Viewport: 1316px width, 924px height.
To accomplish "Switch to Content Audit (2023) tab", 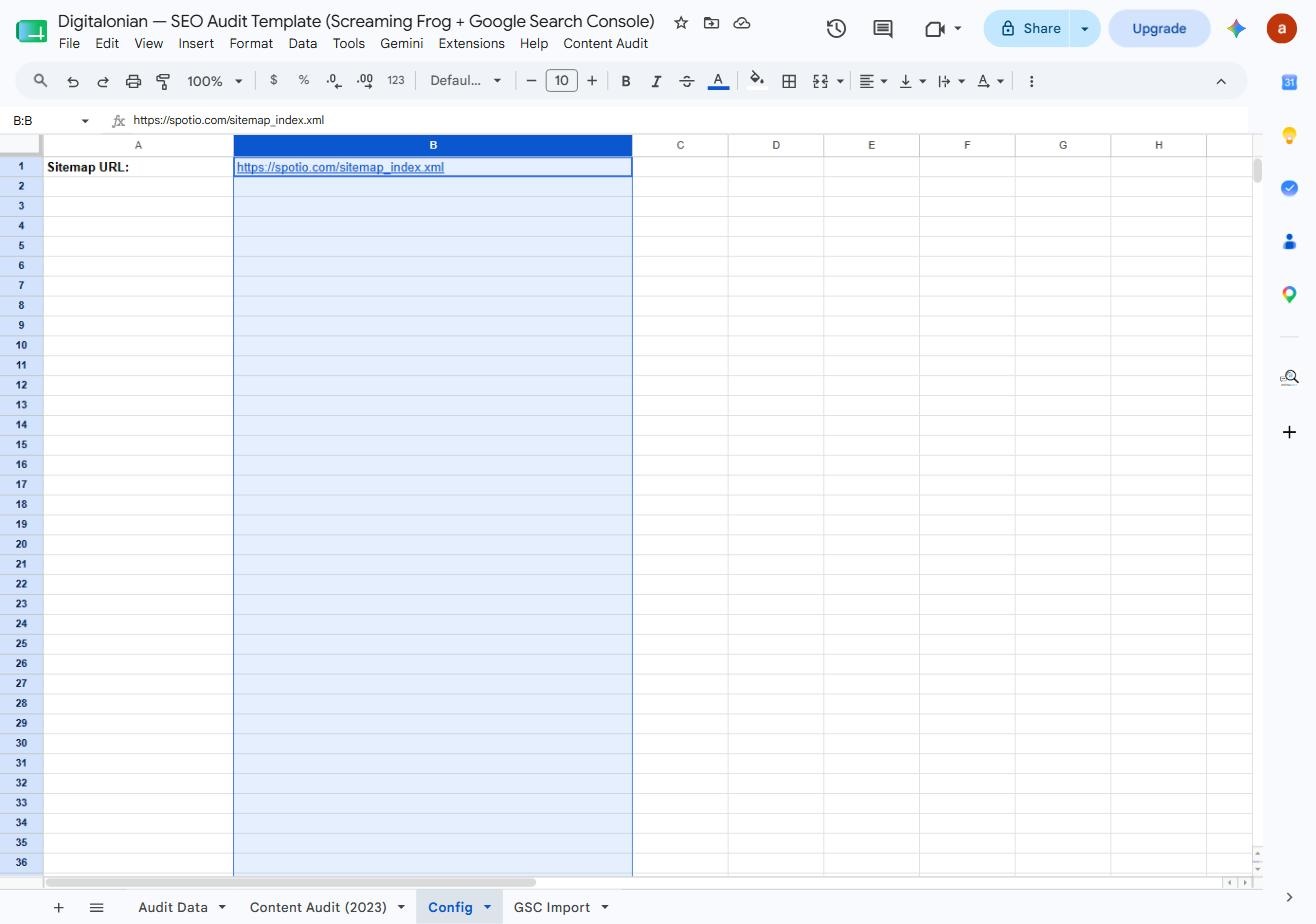I will click(x=318, y=907).
